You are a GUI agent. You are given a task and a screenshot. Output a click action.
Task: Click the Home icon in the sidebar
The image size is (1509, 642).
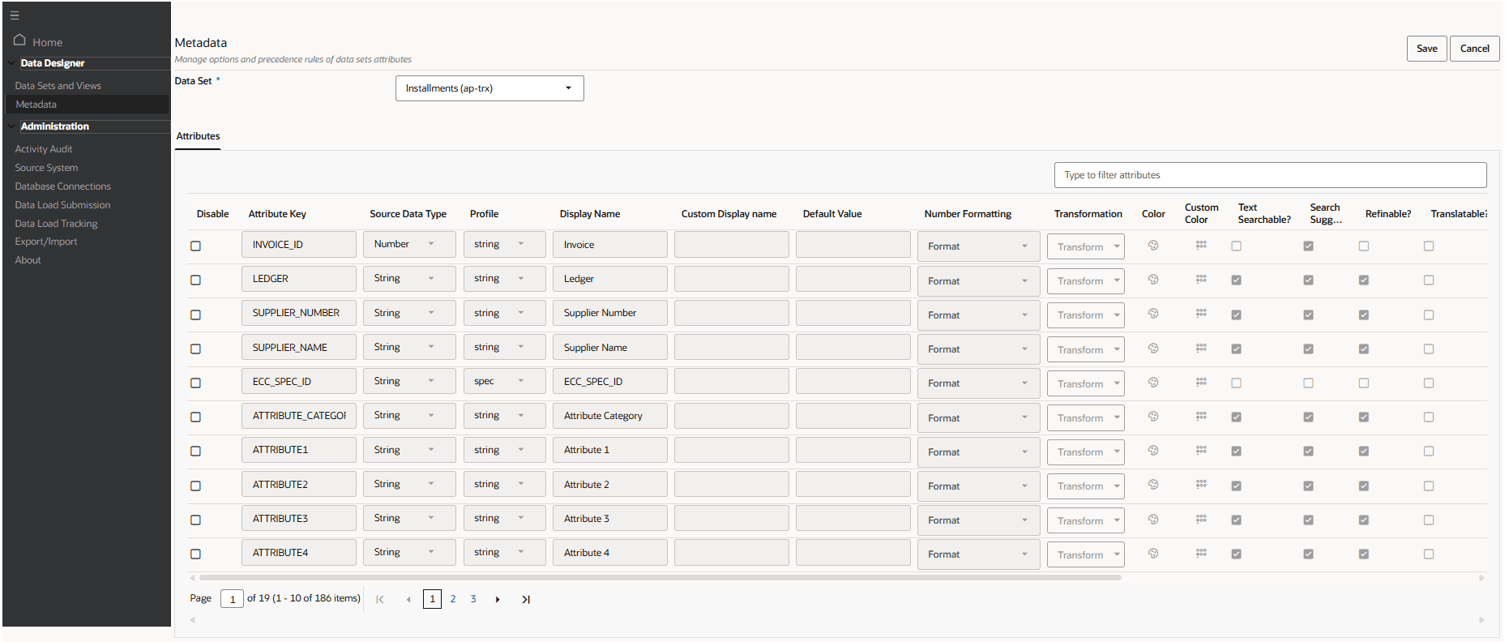(19, 40)
